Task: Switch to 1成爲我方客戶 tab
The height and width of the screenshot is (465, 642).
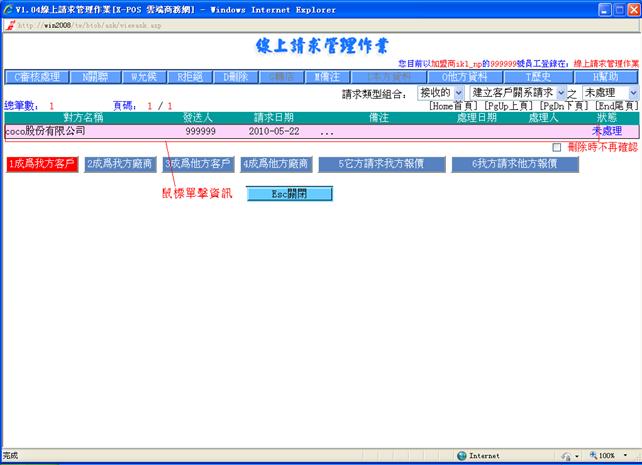Action: pos(41,164)
